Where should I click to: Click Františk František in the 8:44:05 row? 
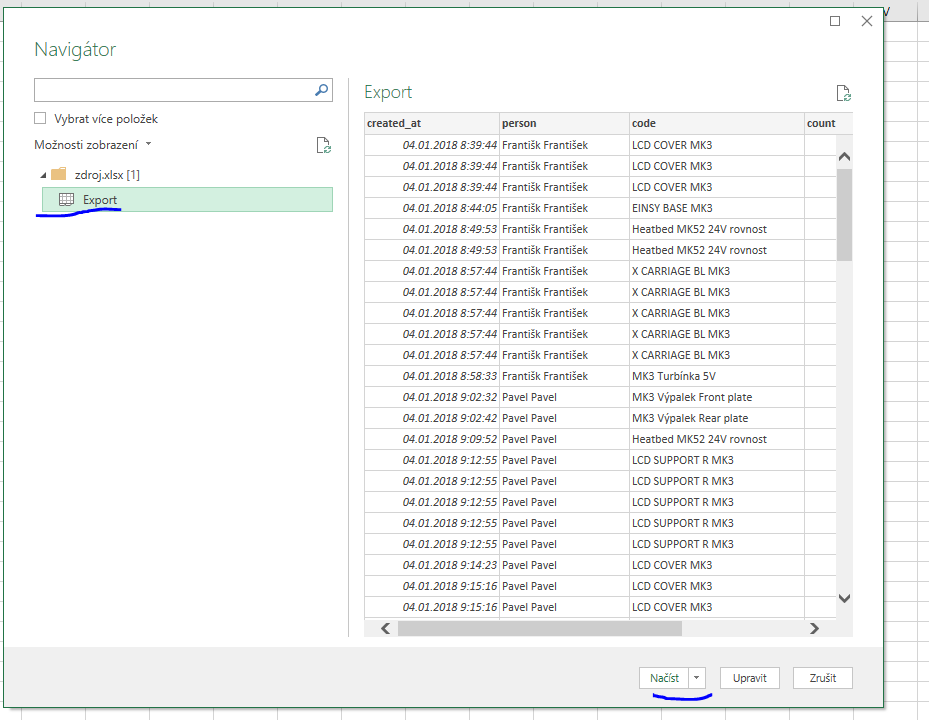(565, 208)
